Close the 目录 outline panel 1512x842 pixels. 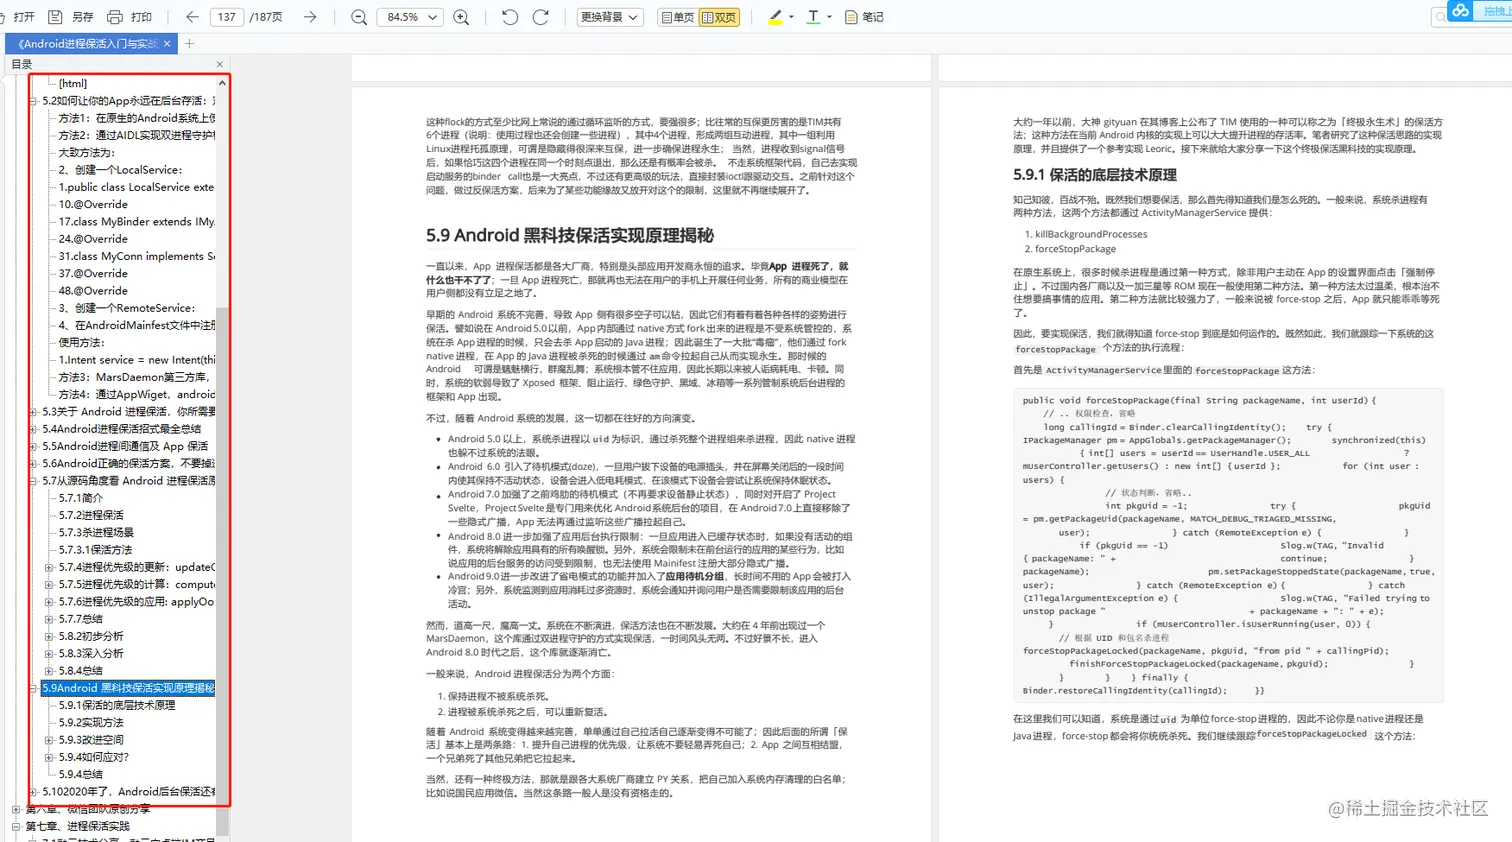coord(220,64)
